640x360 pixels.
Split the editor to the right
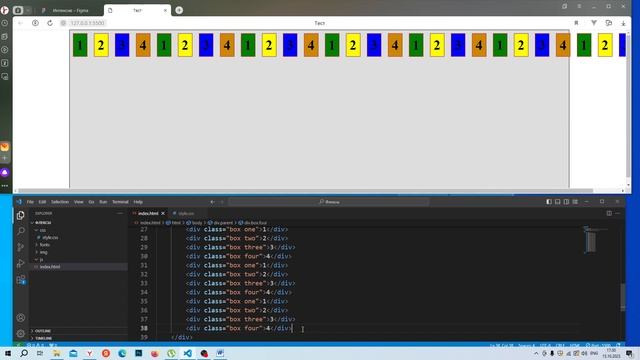point(609,213)
